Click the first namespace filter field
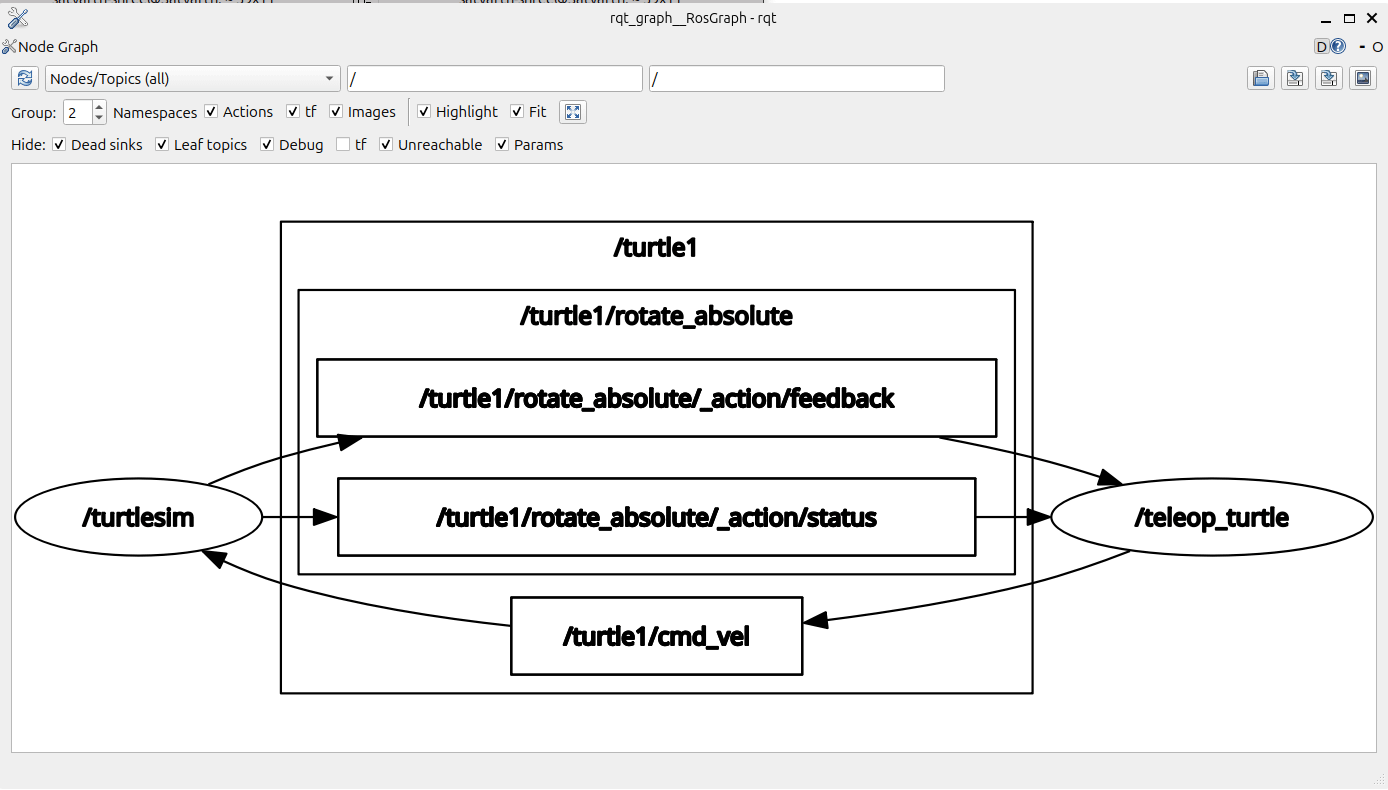The width and height of the screenshot is (1388, 790). click(495, 79)
